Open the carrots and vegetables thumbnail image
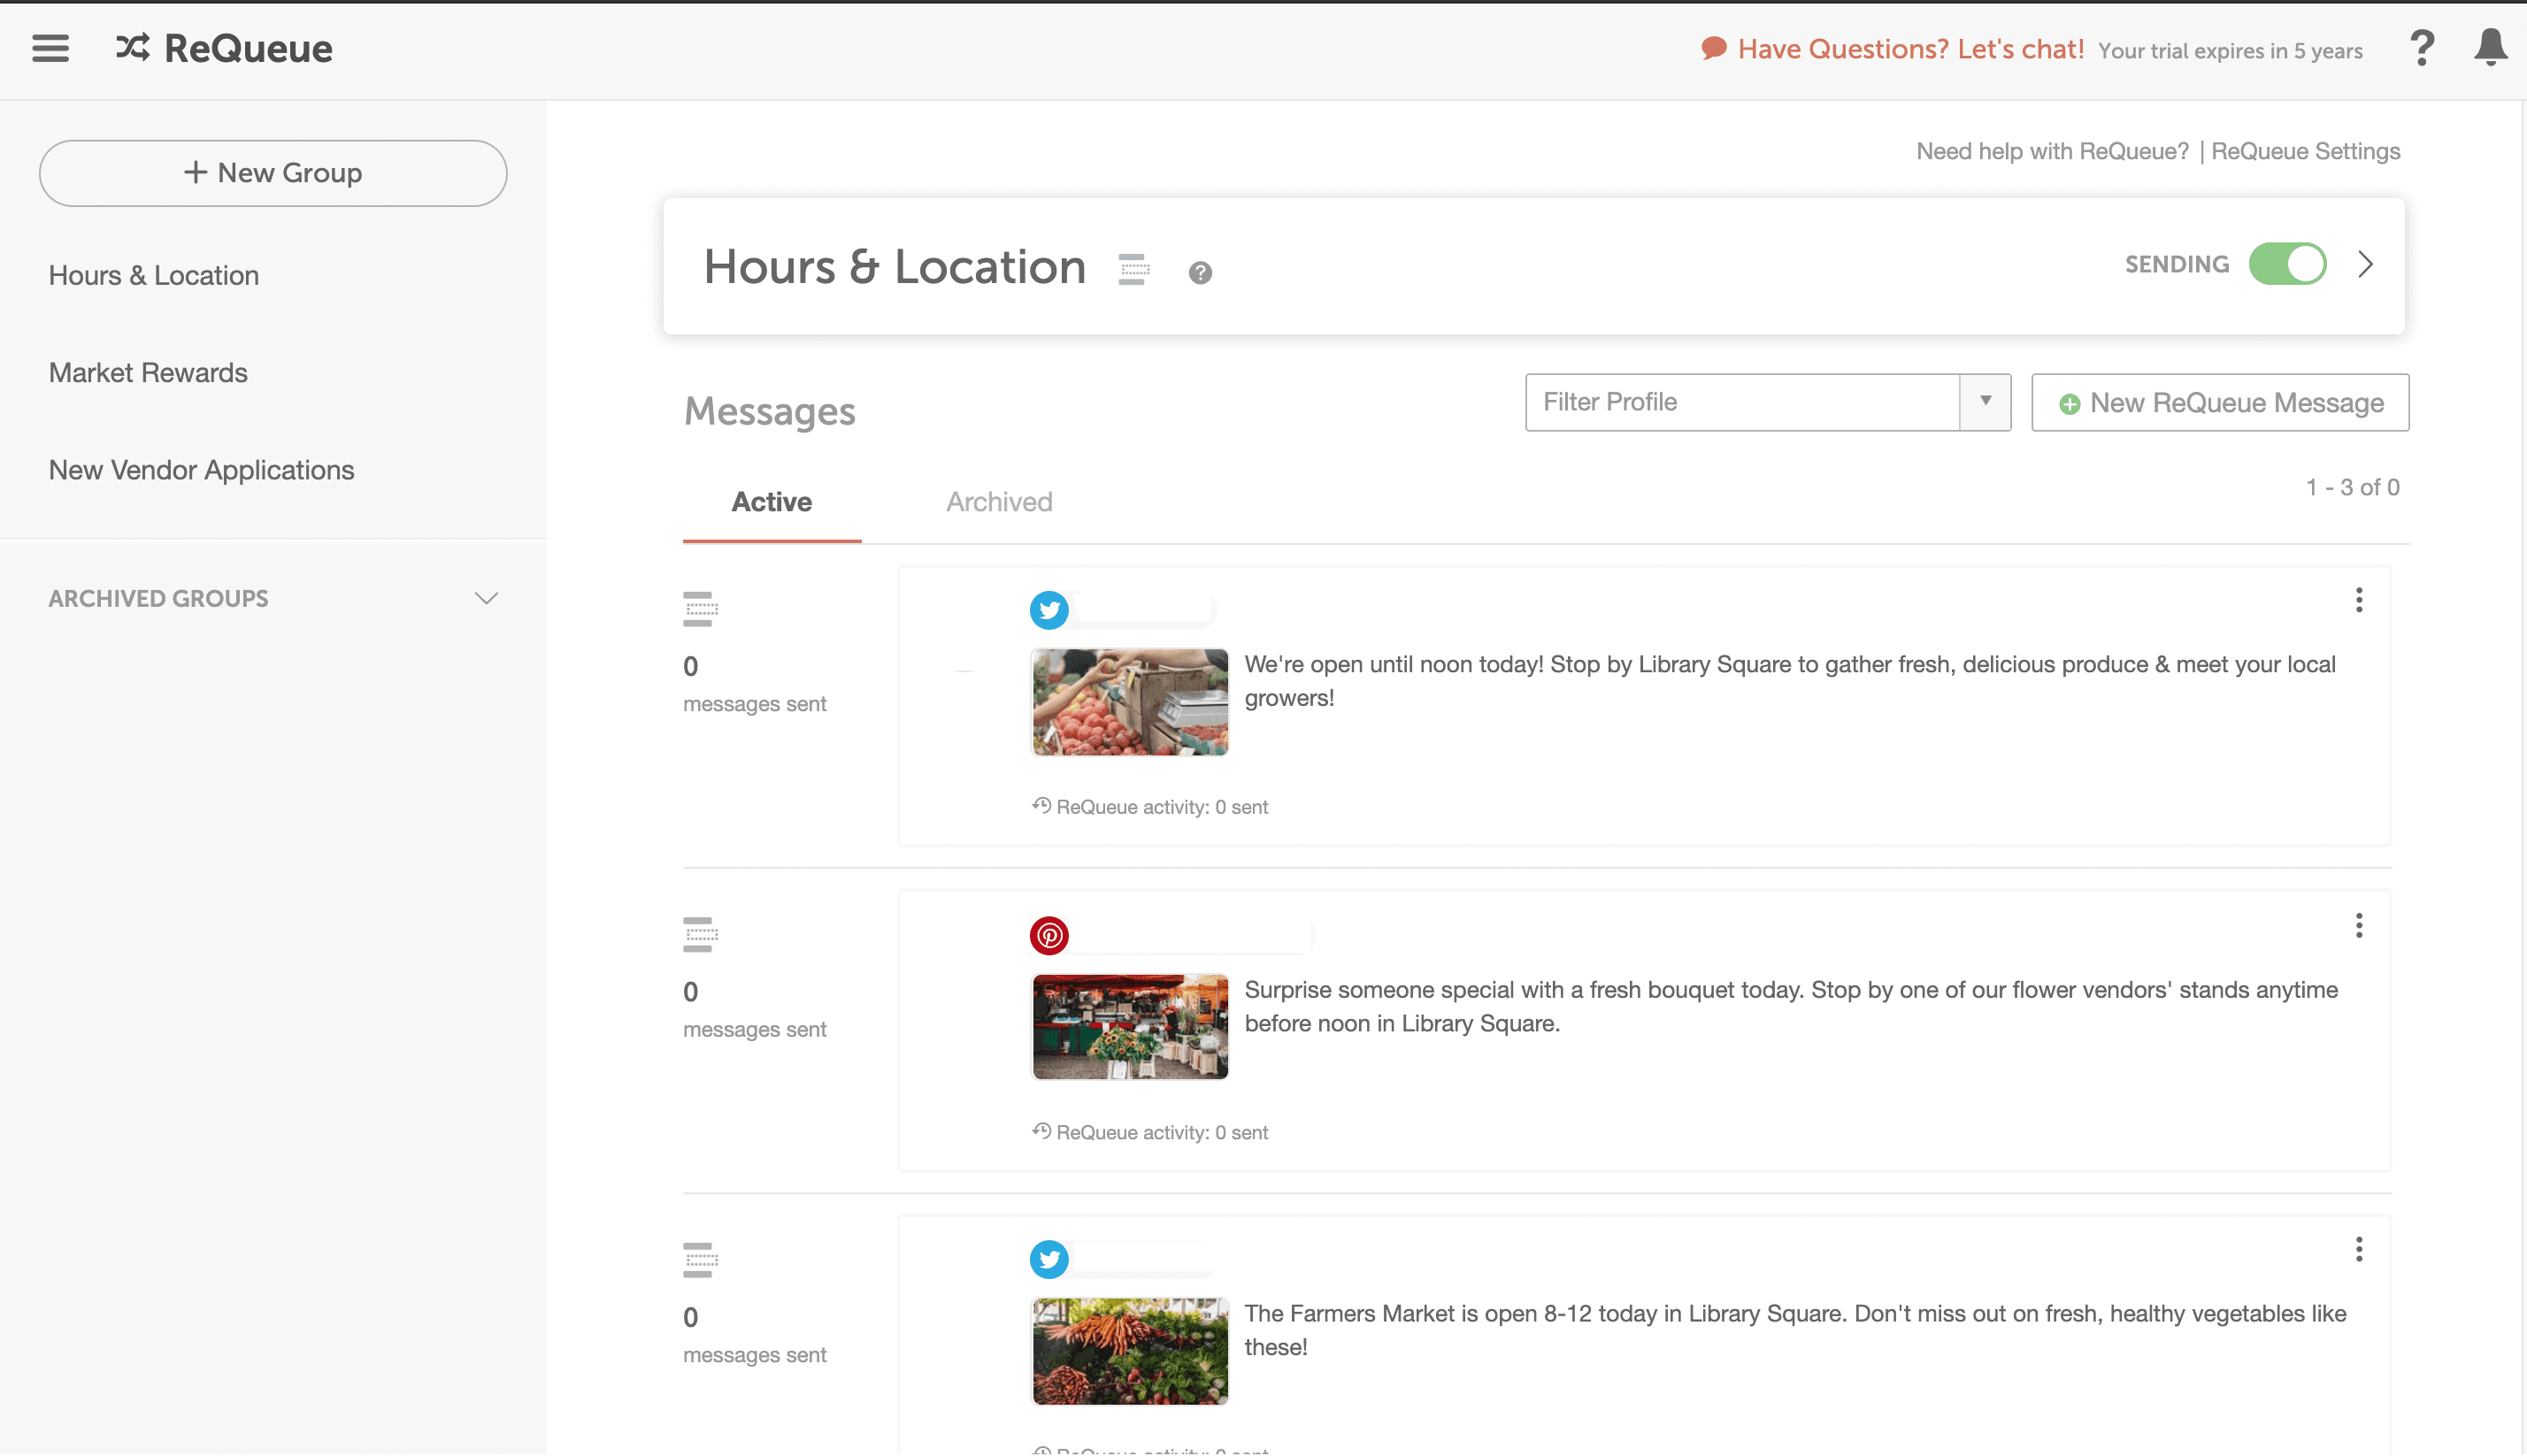This screenshot has height=1456, width=2527. point(1129,1350)
